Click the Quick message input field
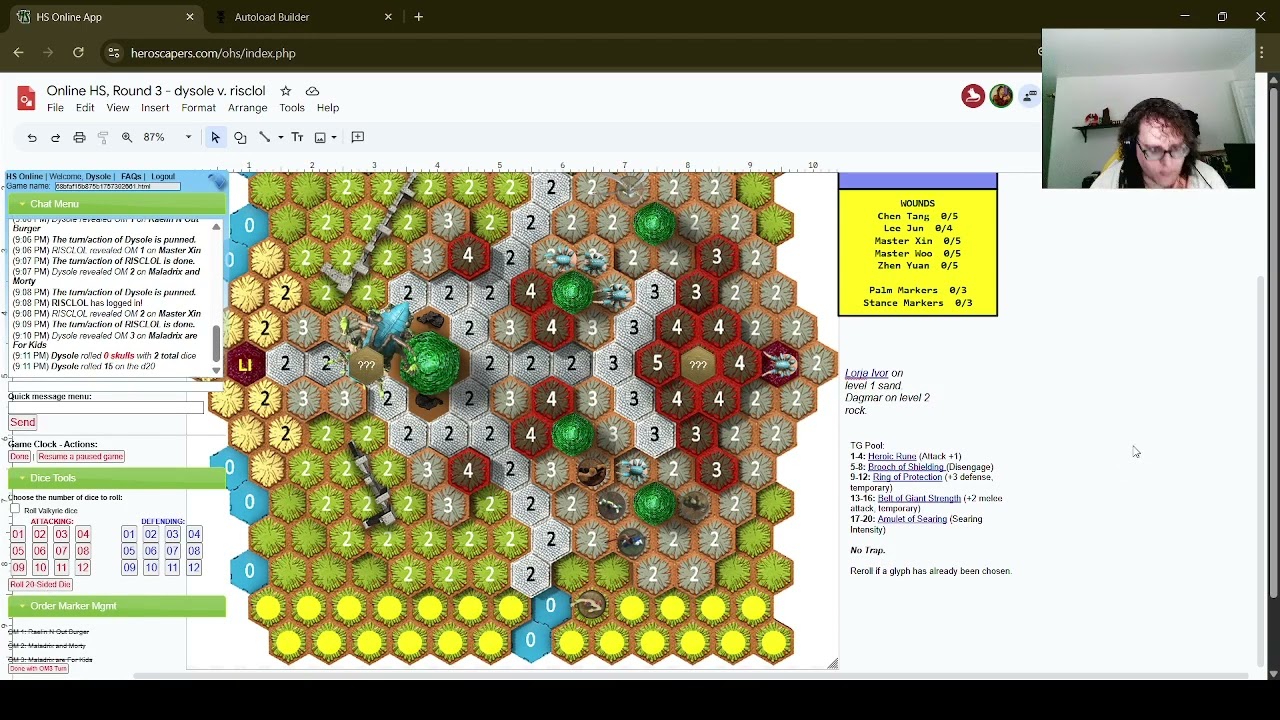Viewport: 1280px width, 720px height. pos(106,407)
